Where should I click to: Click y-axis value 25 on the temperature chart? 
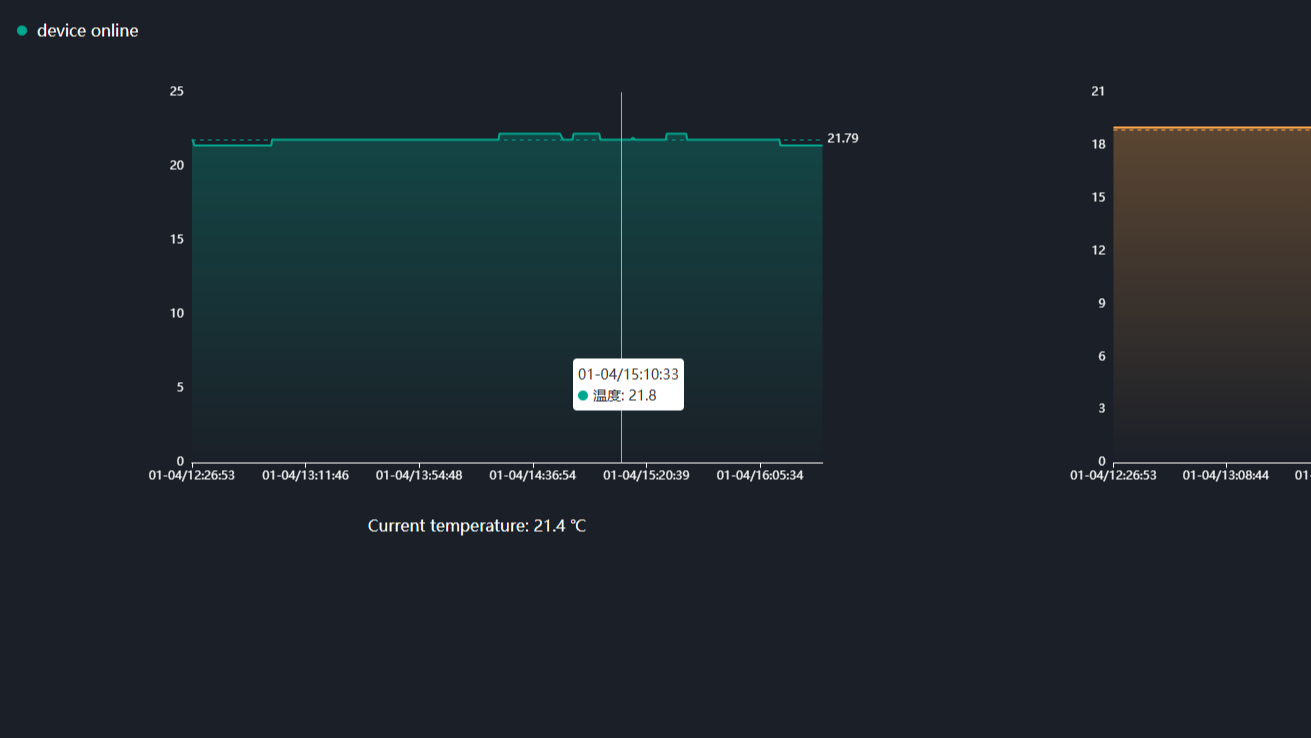[x=177, y=91]
